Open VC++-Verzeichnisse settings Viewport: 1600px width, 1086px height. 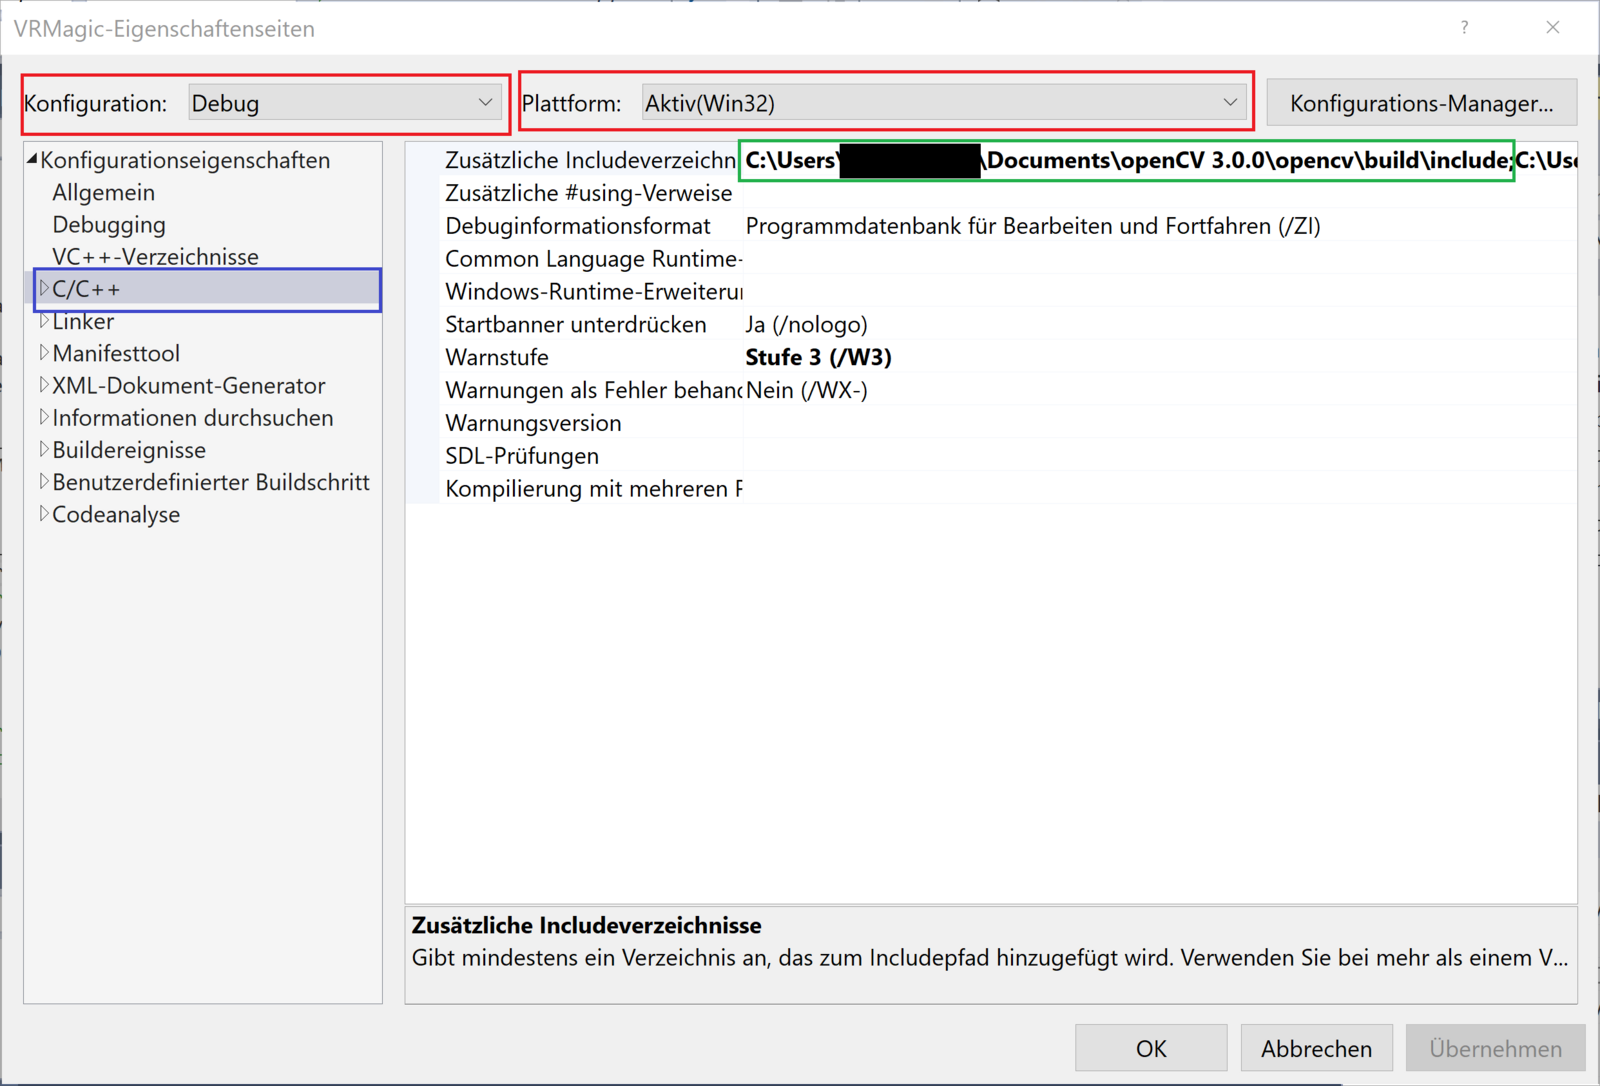pyautogui.click(x=155, y=257)
